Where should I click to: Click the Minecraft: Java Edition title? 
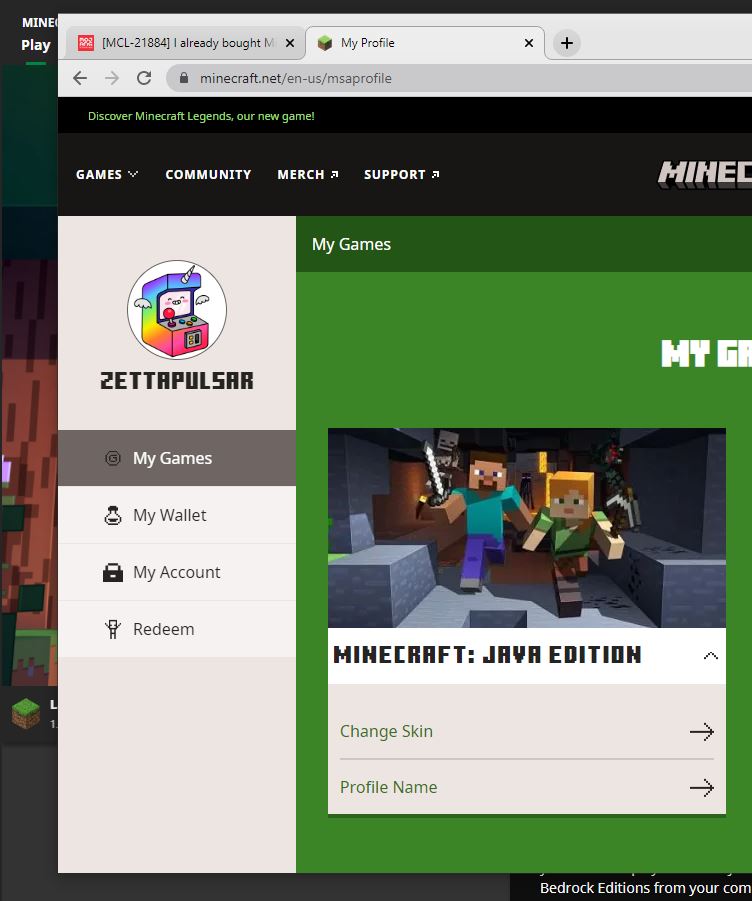point(487,654)
